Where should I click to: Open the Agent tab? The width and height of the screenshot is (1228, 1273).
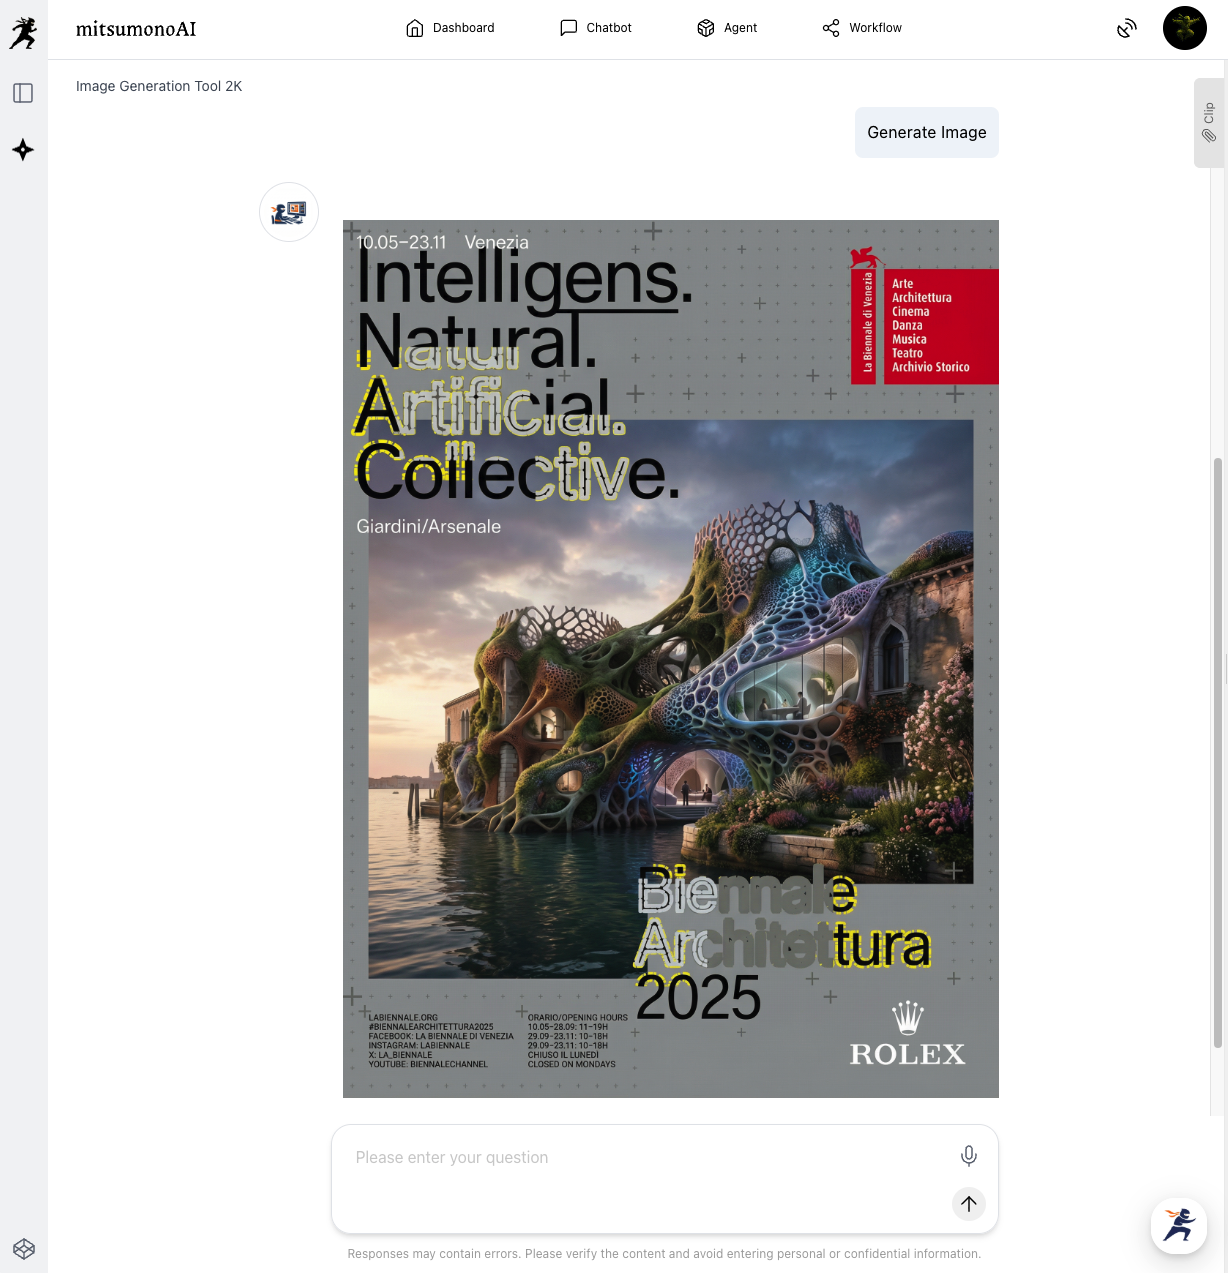coord(727,28)
